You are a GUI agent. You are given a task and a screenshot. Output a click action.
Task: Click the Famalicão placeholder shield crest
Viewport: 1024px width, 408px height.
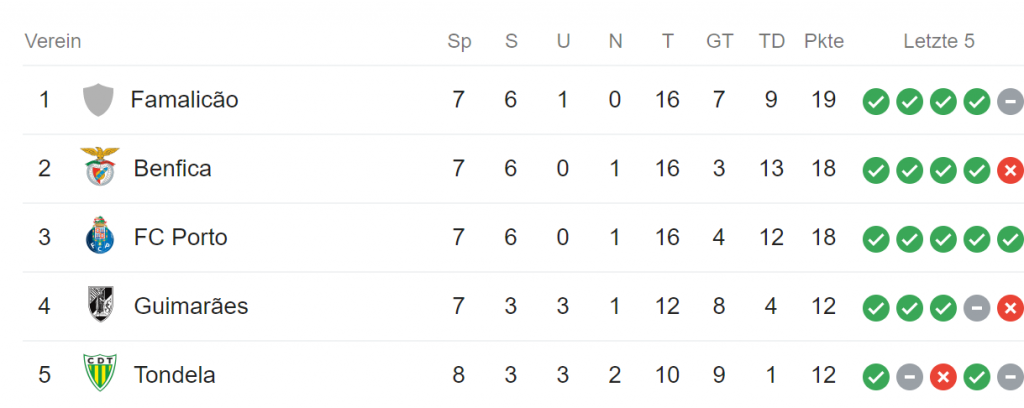(x=98, y=100)
